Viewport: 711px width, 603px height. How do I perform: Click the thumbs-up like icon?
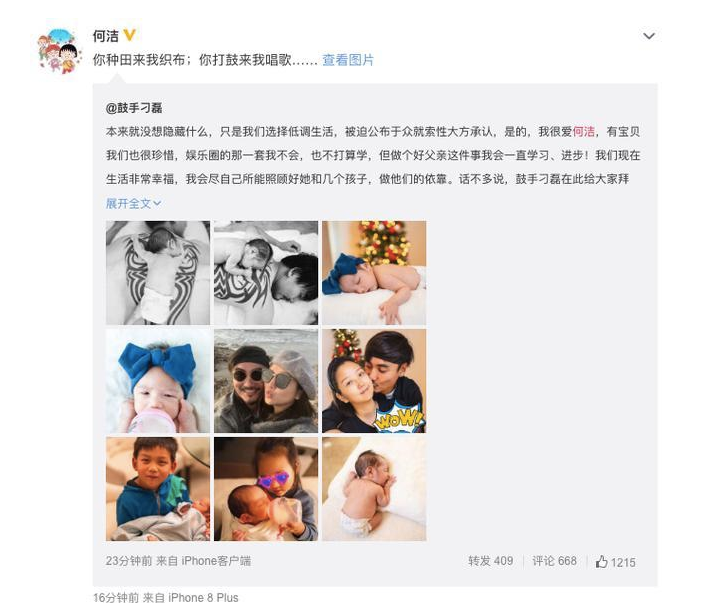[x=601, y=562]
